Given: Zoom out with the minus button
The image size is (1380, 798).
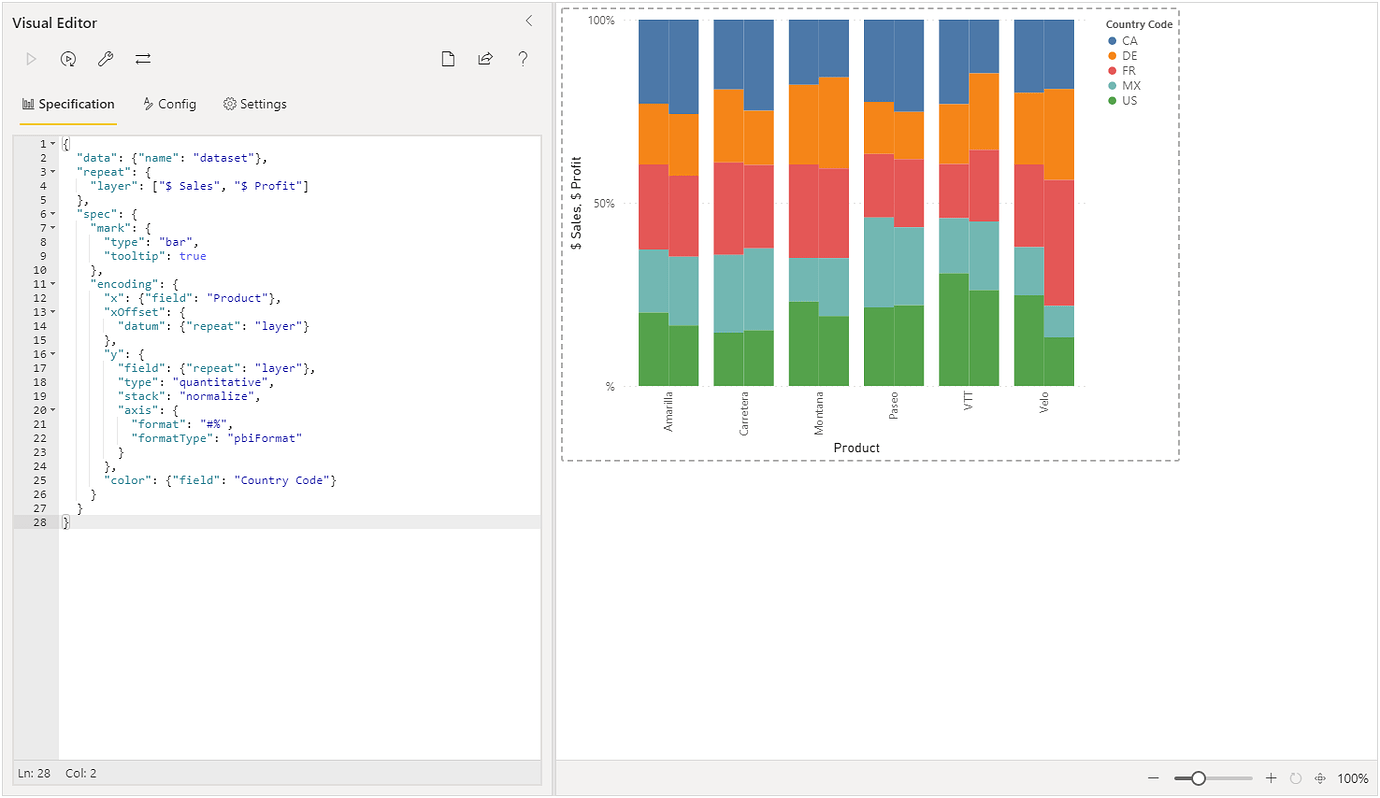Looking at the screenshot, I should point(1154,778).
